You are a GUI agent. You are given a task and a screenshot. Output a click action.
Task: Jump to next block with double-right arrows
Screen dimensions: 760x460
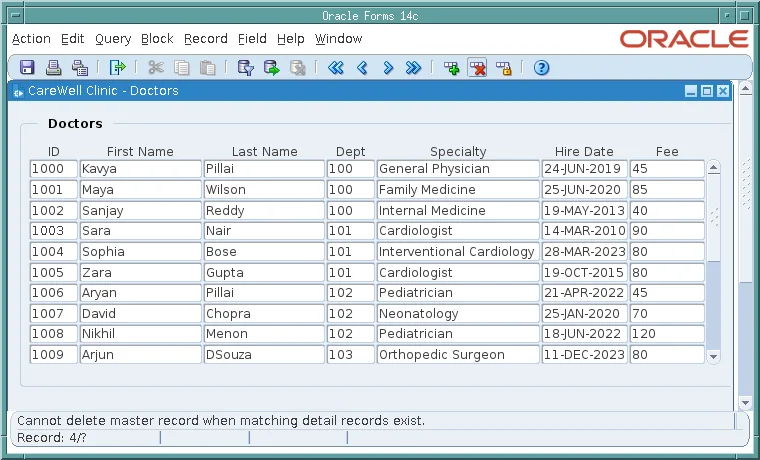[x=413, y=67]
